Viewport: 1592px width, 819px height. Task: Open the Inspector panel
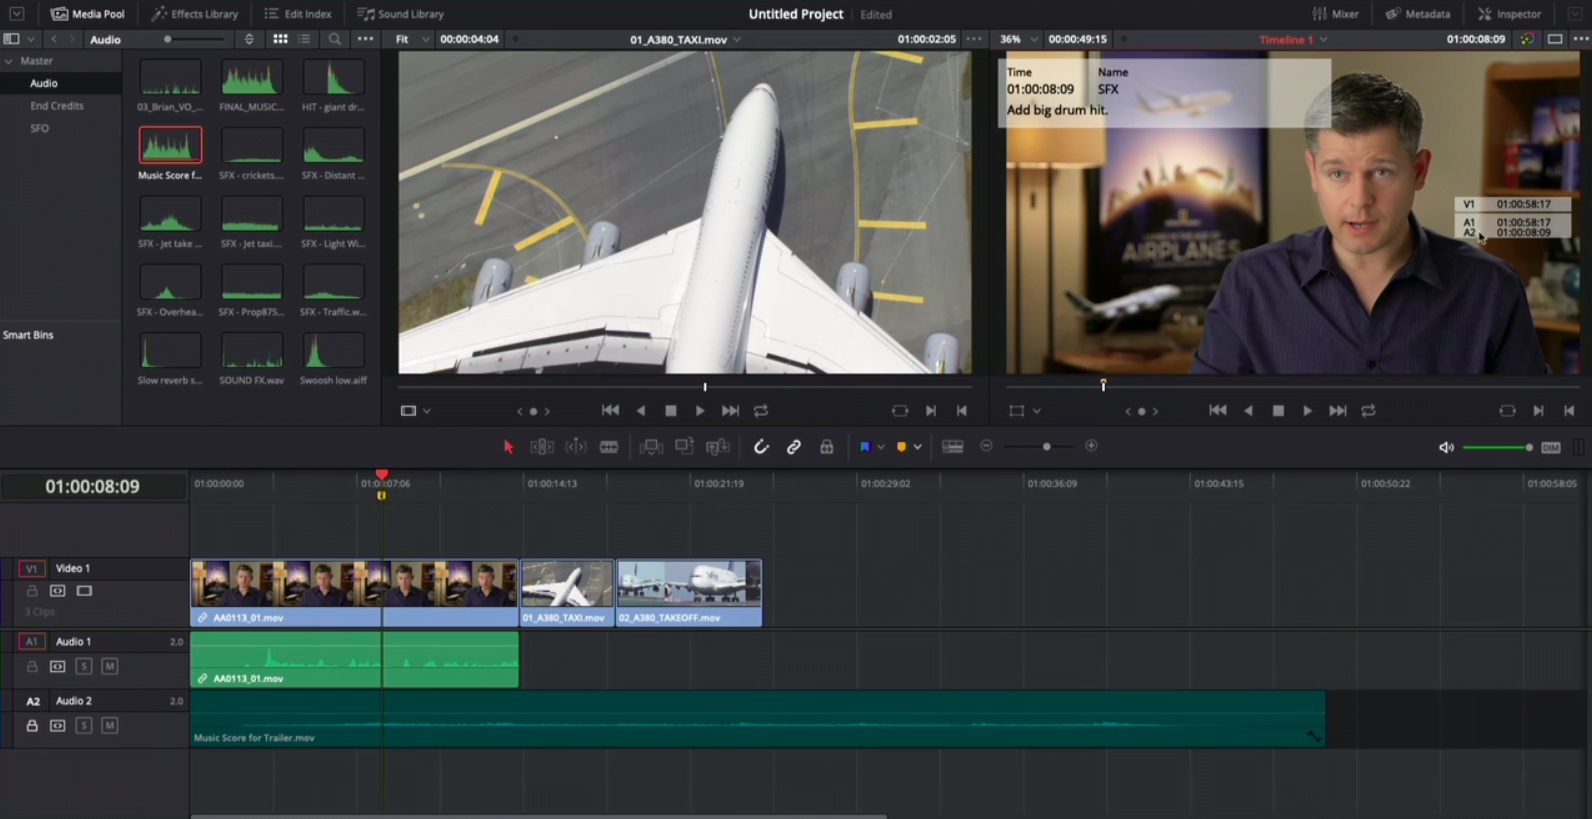[x=1510, y=14]
